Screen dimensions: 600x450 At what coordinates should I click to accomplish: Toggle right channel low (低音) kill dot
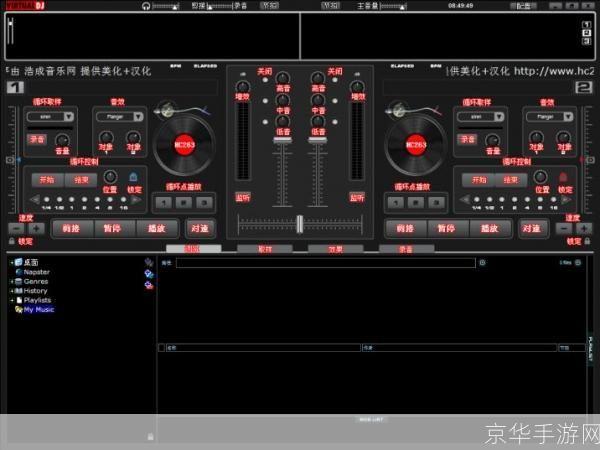335,122
